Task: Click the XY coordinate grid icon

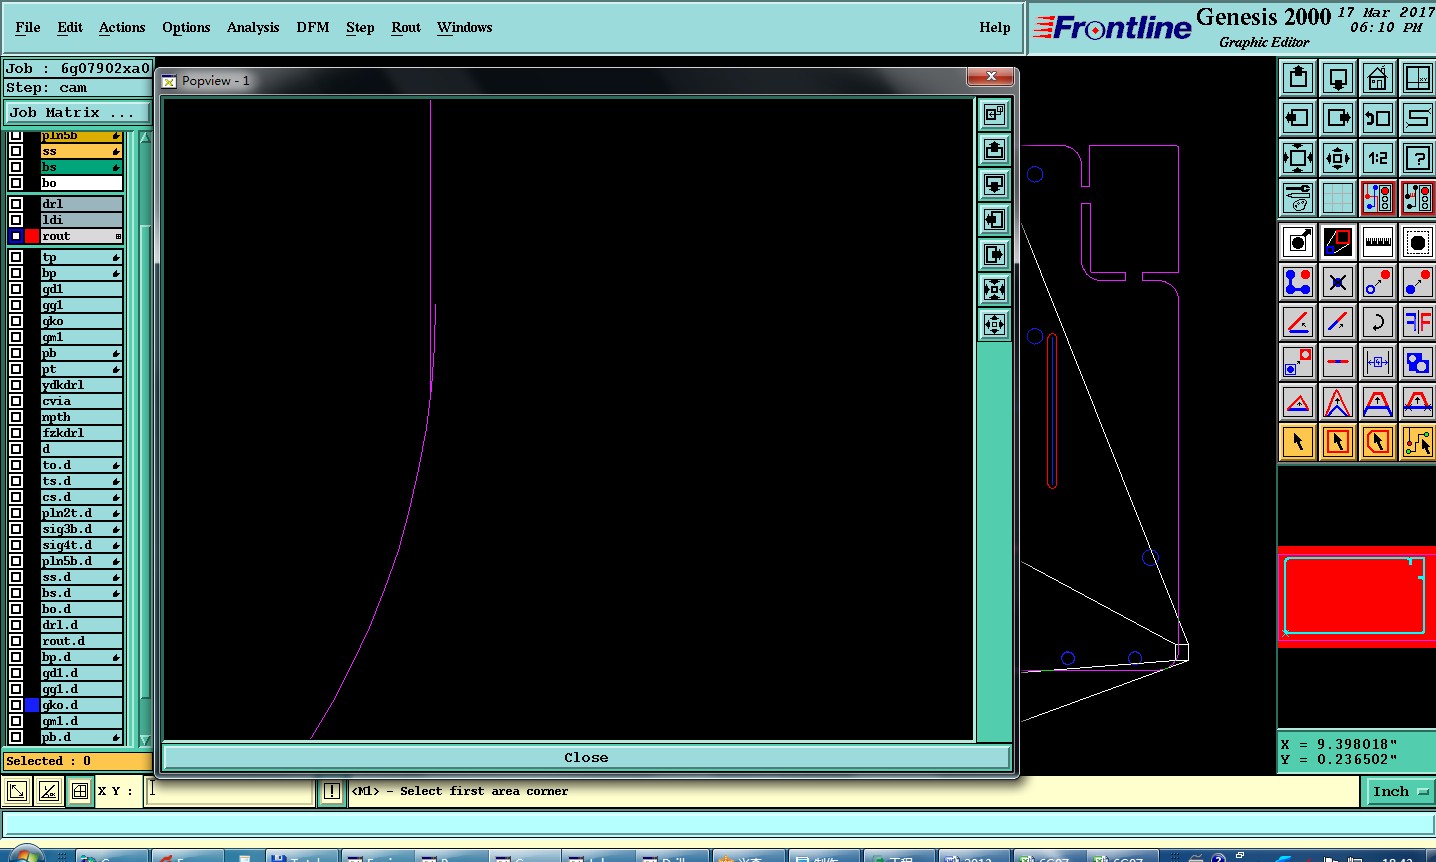Action: [79, 792]
